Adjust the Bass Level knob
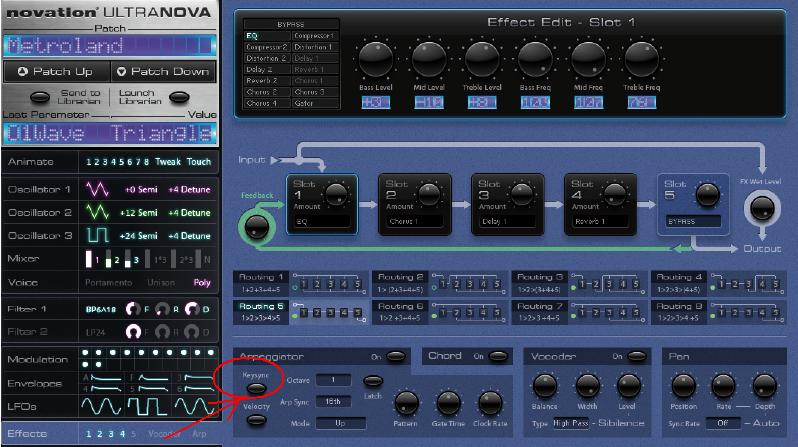 coord(376,60)
